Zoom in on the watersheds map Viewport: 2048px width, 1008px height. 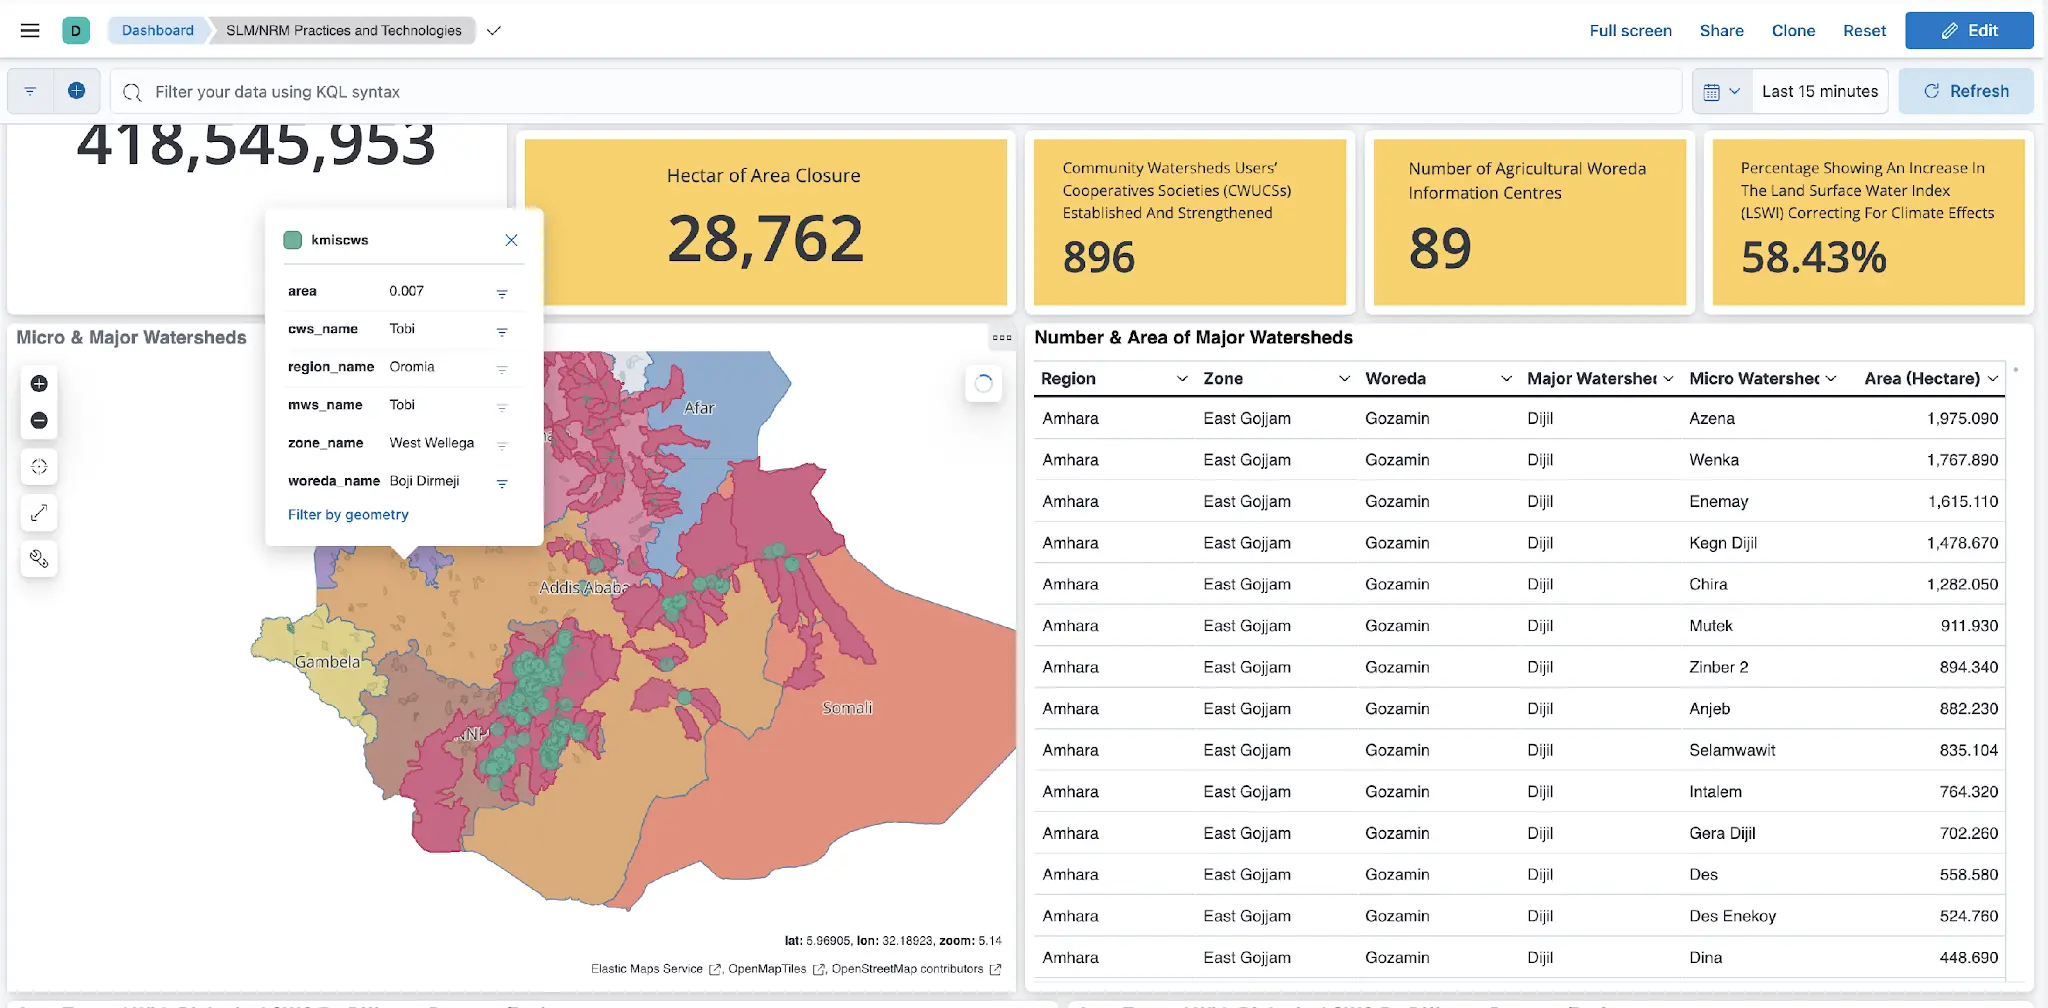(x=39, y=384)
